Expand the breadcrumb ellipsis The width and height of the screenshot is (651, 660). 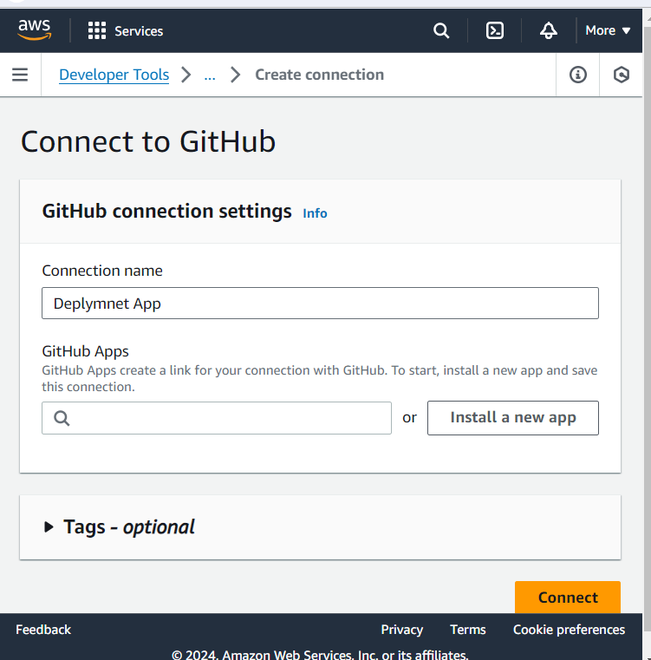point(209,75)
